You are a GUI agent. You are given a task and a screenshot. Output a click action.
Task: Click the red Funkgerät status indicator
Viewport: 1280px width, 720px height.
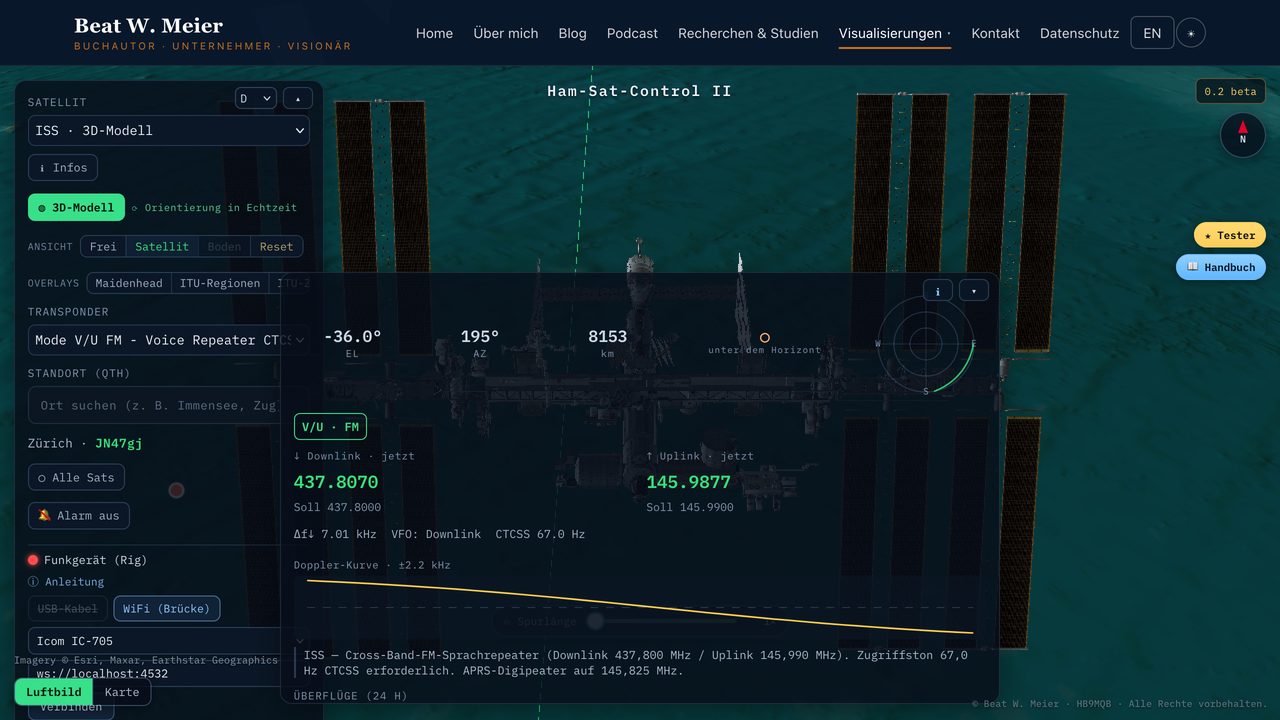33,560
